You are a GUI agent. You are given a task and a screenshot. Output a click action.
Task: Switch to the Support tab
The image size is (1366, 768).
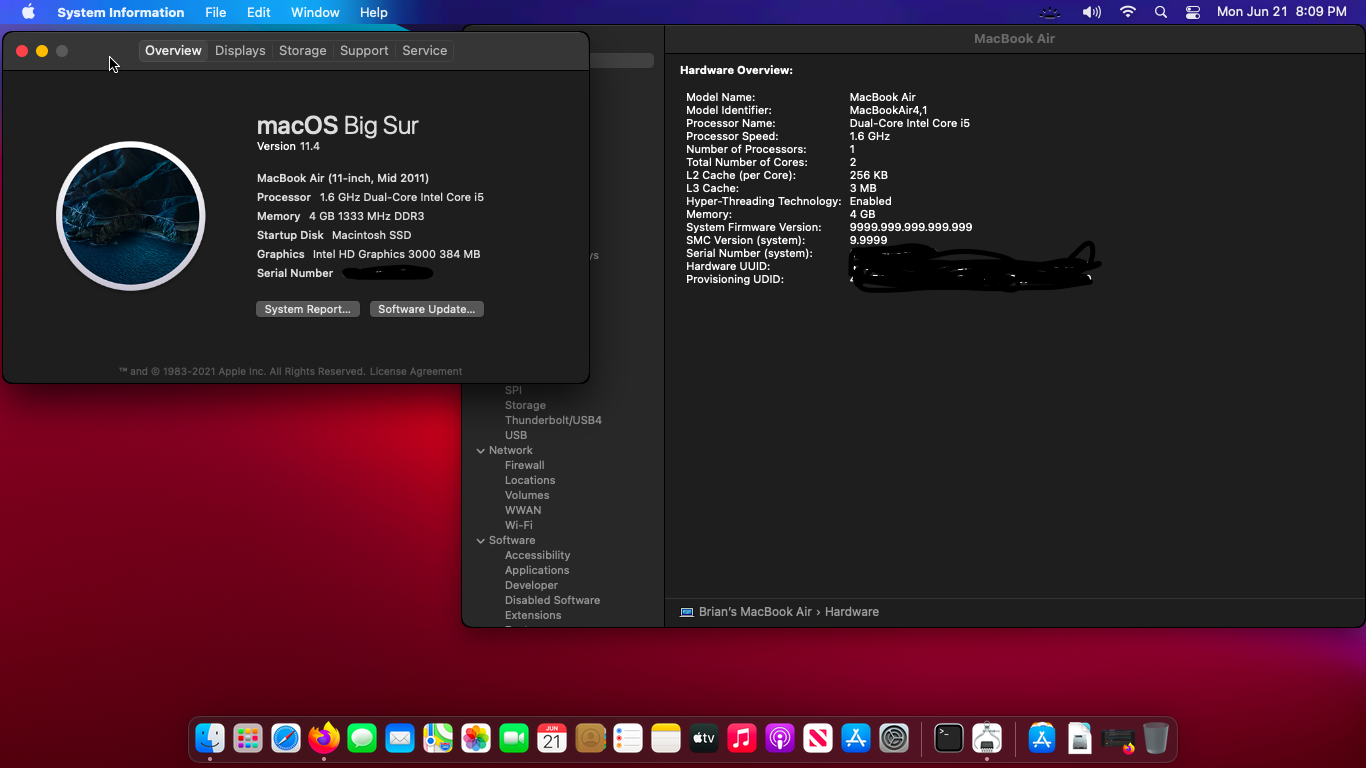[364, 50]
